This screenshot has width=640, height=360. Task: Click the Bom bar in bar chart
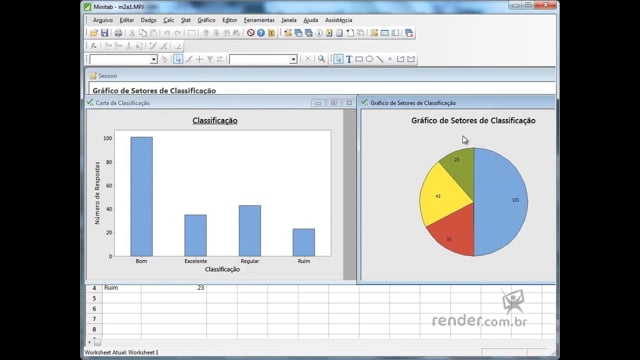(142, 197)
